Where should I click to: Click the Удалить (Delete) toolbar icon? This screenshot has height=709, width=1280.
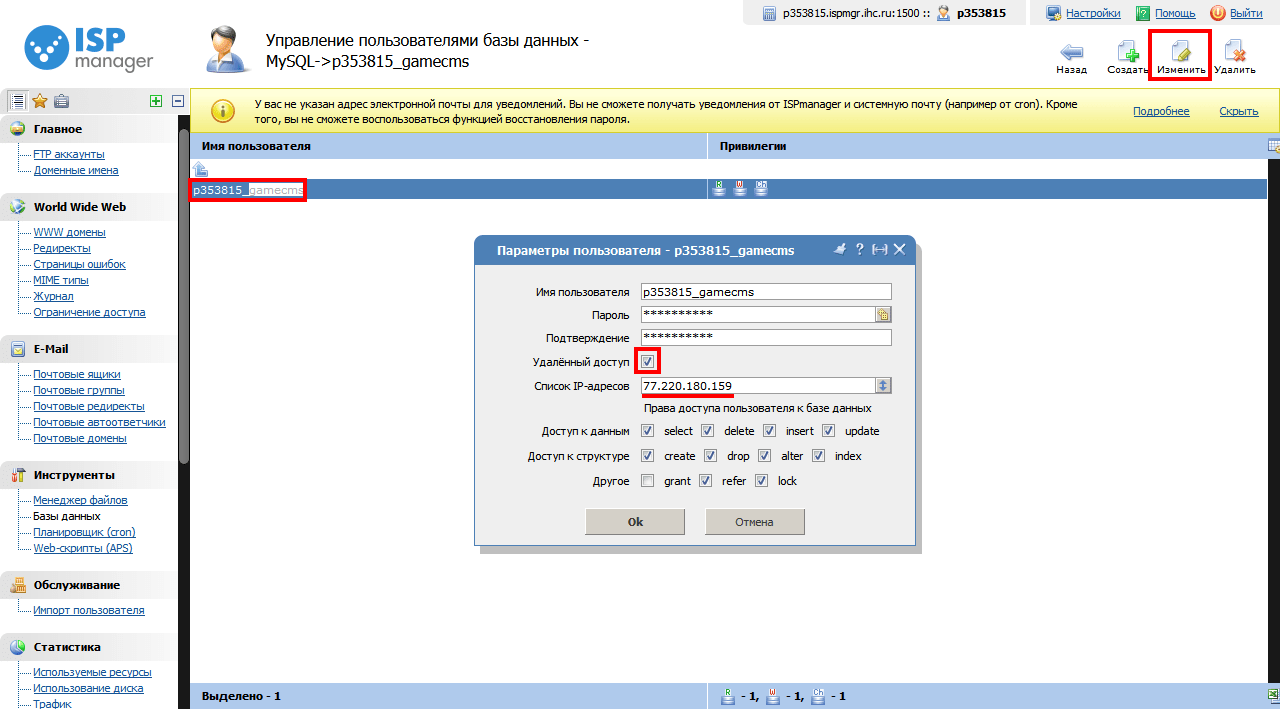tap(1234, 52)
